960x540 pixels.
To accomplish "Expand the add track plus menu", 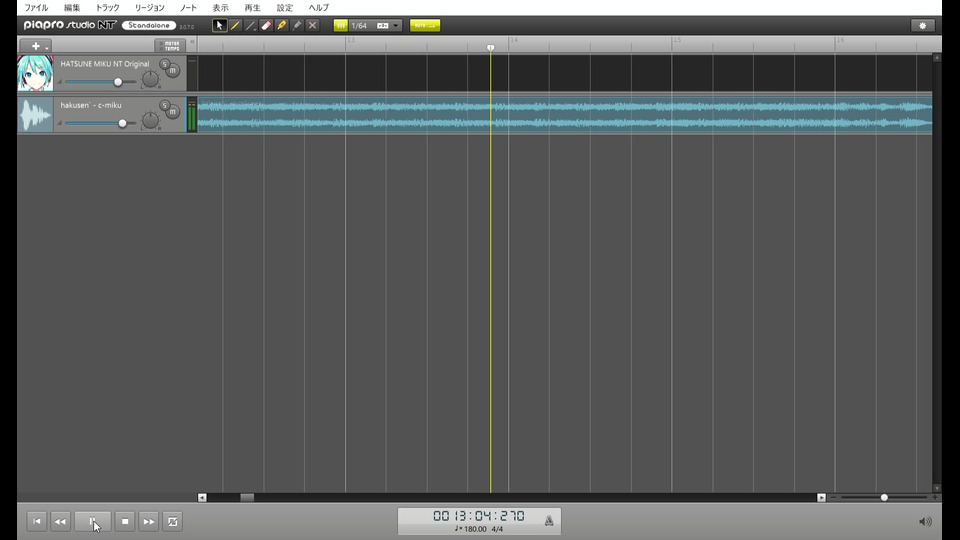I will tap(36, 46).
